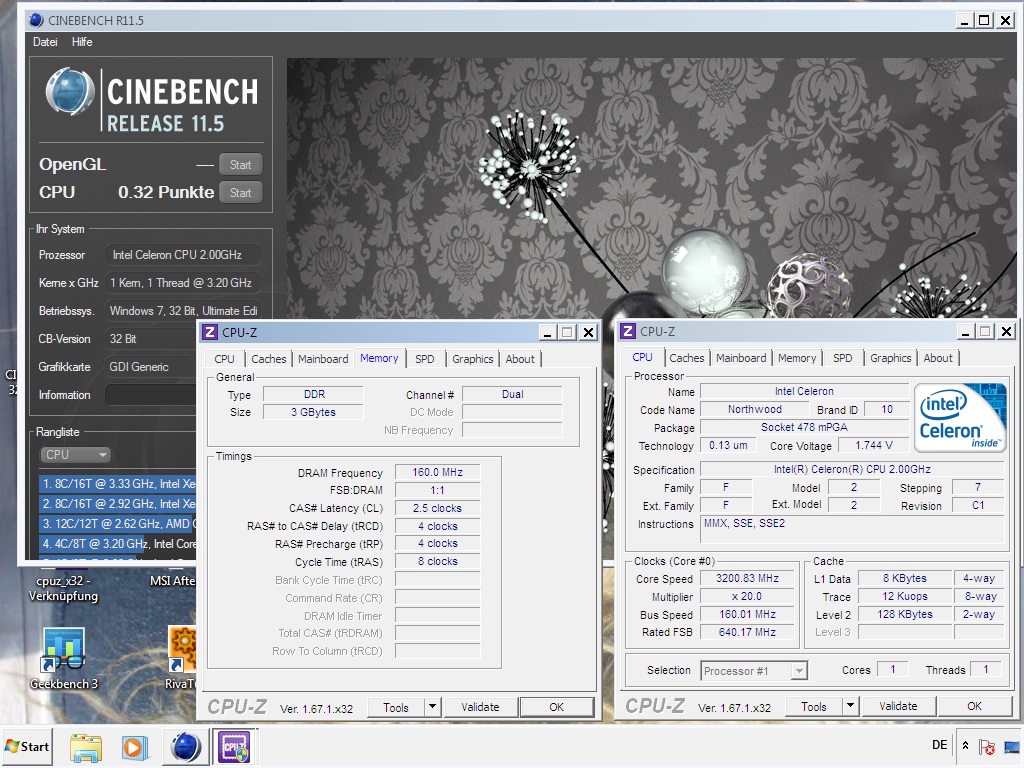Click the Core Speed 3200.83 MHz value
The height and width of the screenshot is (768, 1024).
[748, 579]
